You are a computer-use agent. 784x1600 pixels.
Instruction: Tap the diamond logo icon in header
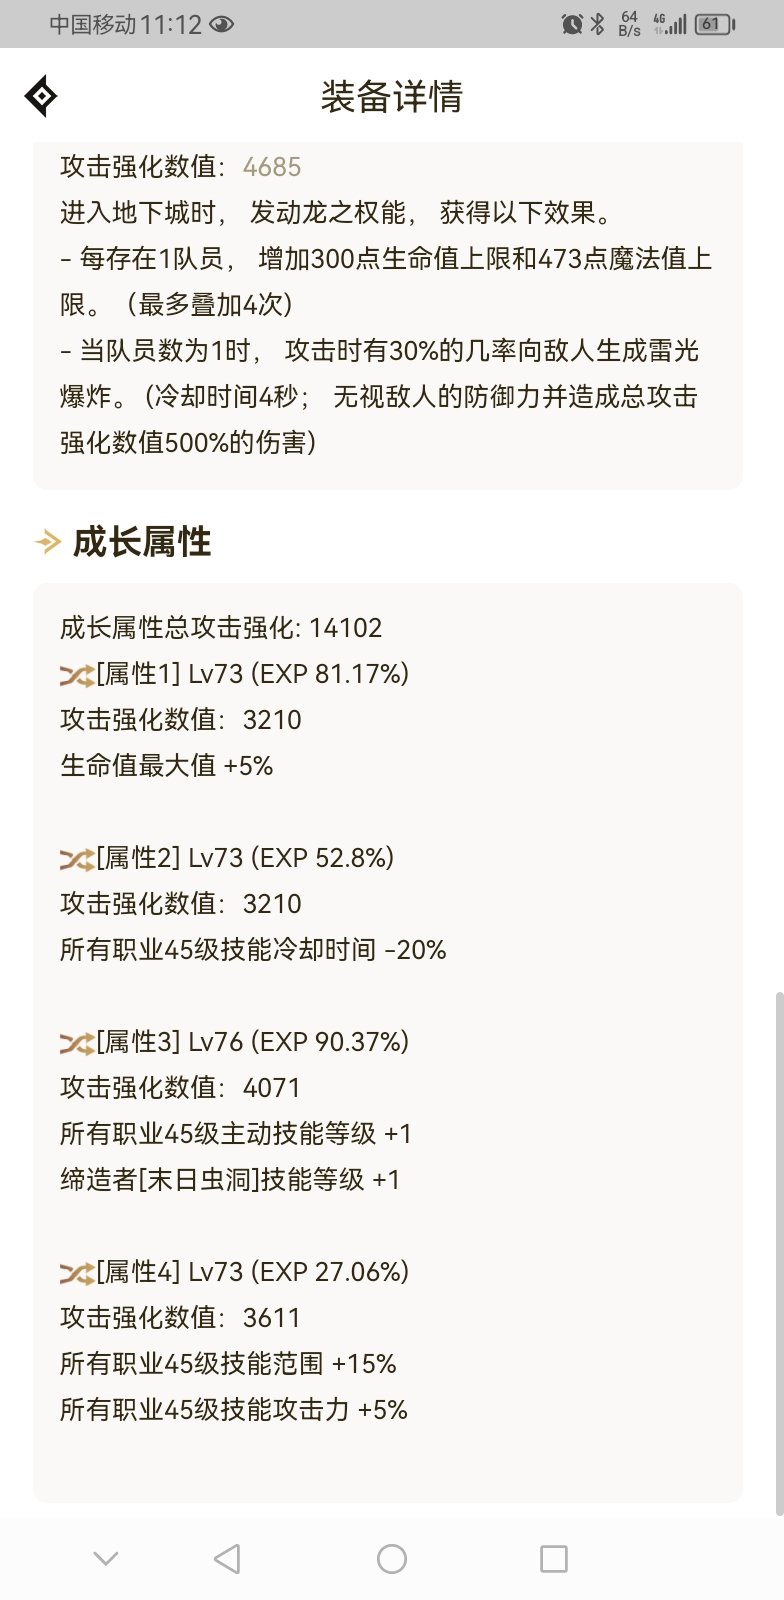pos(41,97)
